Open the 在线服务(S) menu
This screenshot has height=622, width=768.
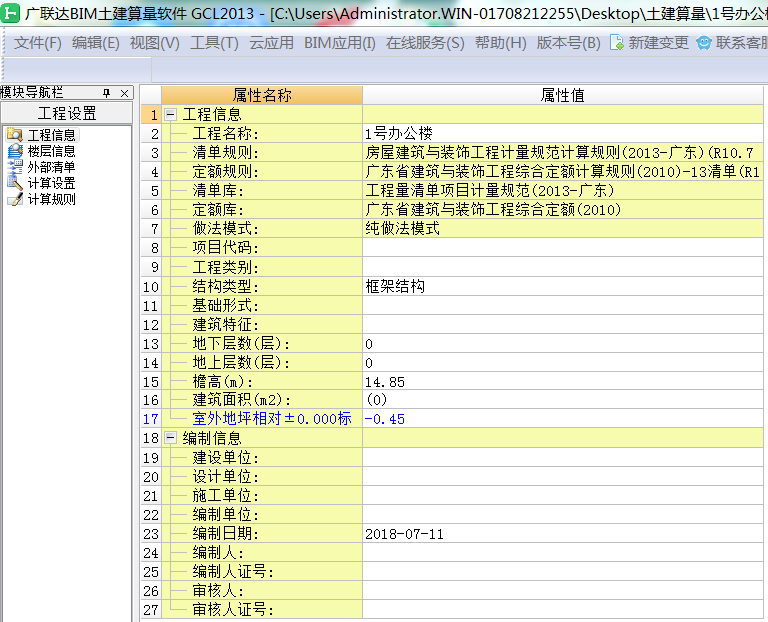425,43
